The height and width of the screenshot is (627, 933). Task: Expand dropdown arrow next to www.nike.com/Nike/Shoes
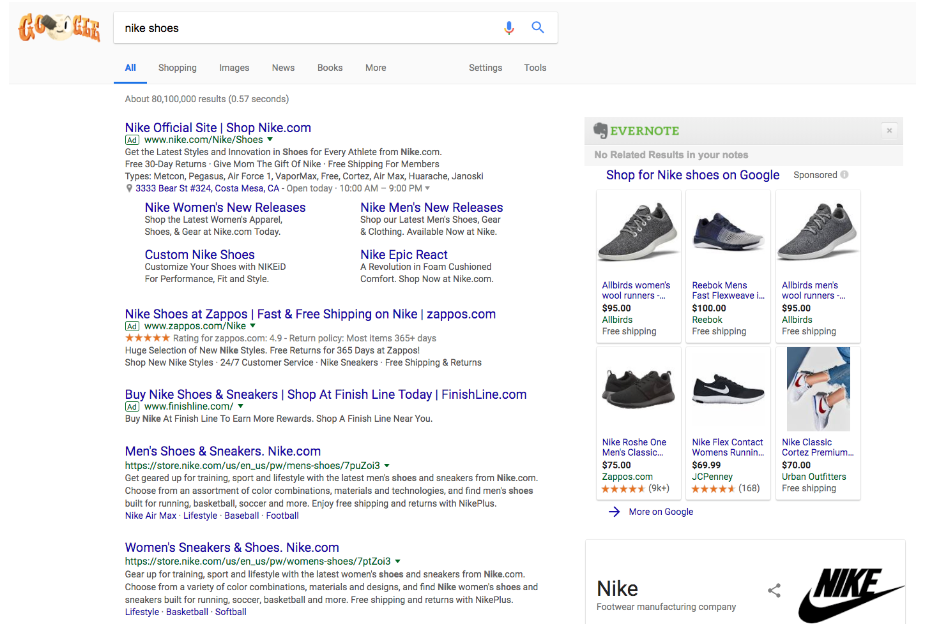pyautogui.click(x=270, y=139)
